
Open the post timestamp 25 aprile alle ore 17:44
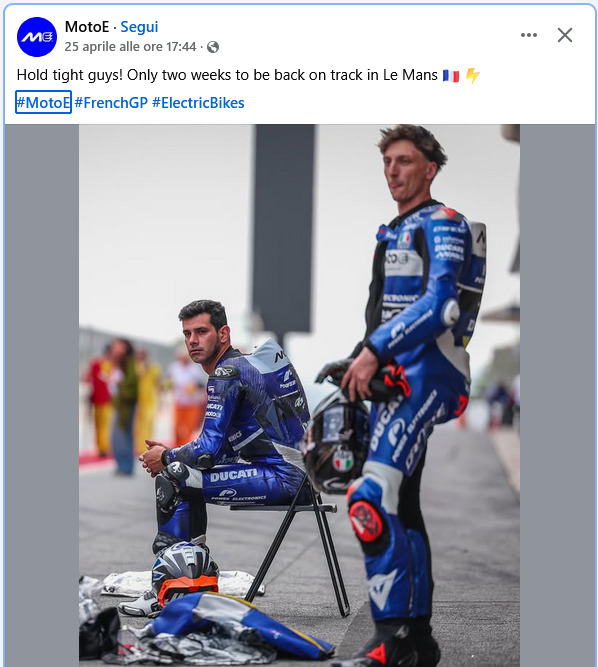(x=130, y=46)
